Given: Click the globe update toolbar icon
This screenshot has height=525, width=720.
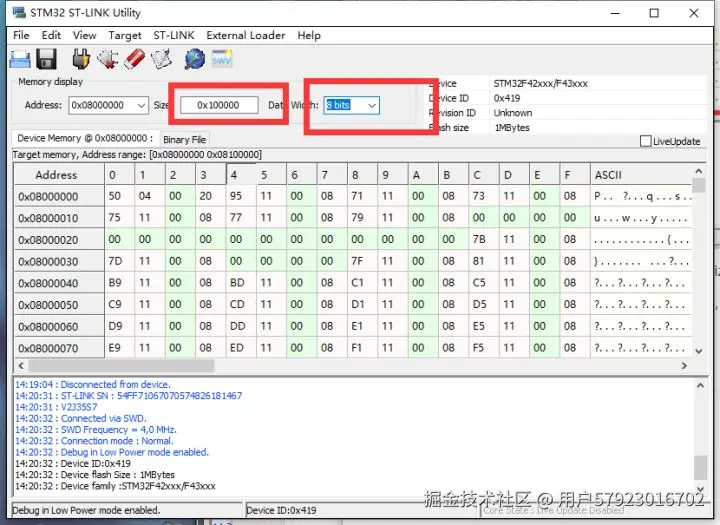Looking at the screenshot, I should [x=195, y=59].
